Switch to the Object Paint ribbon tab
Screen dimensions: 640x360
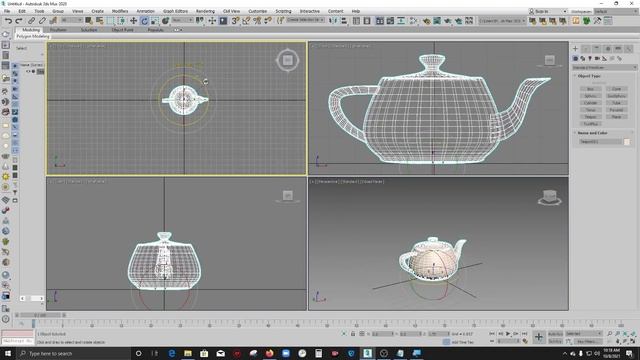pos(122,30)
